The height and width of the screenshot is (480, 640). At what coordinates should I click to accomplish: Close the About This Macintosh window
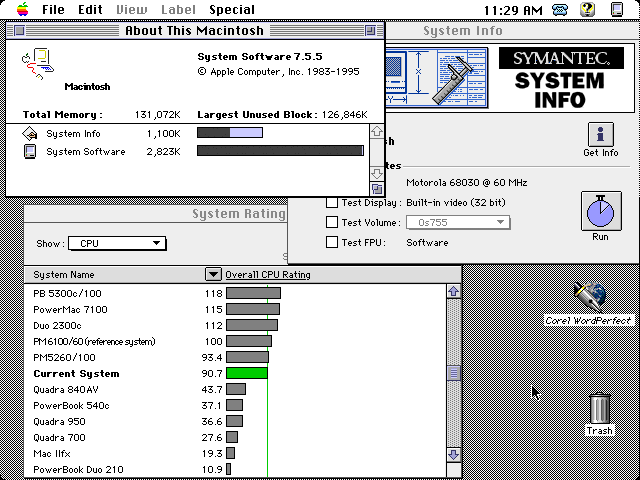(19, 31)
